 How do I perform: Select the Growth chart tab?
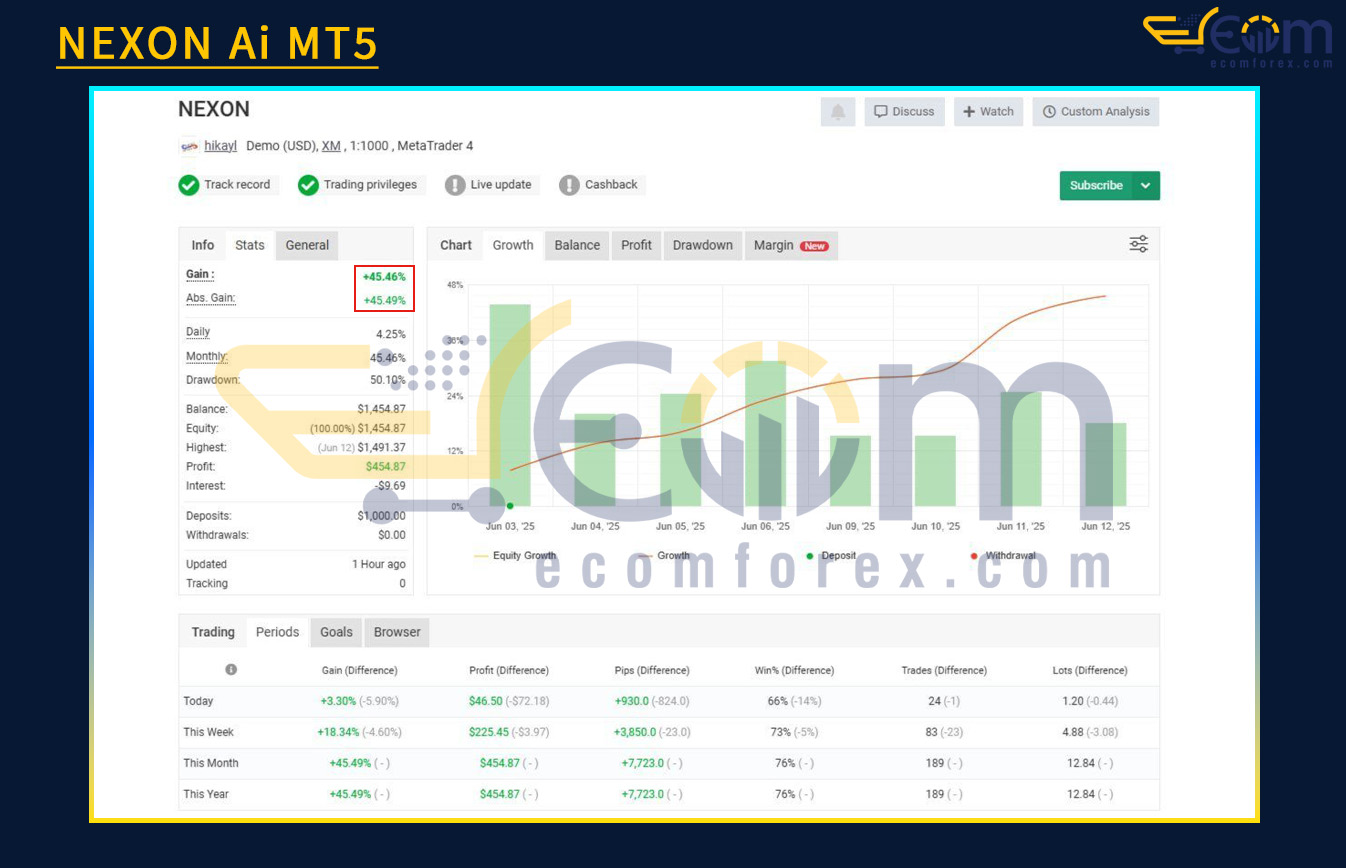[513, 245]
